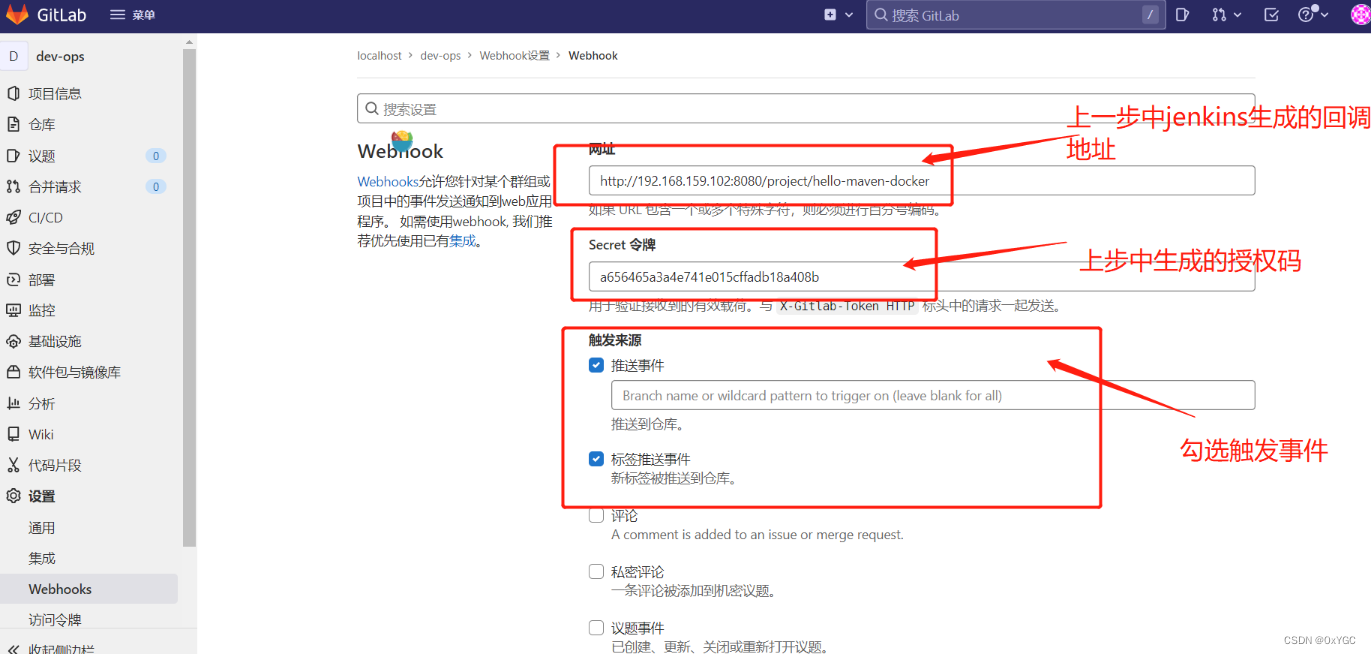Image resolution: width=1371 pixels, height=654 pixels.
Task: Open 项目信息 in sidebar
Action: click(x=55, y=94)
